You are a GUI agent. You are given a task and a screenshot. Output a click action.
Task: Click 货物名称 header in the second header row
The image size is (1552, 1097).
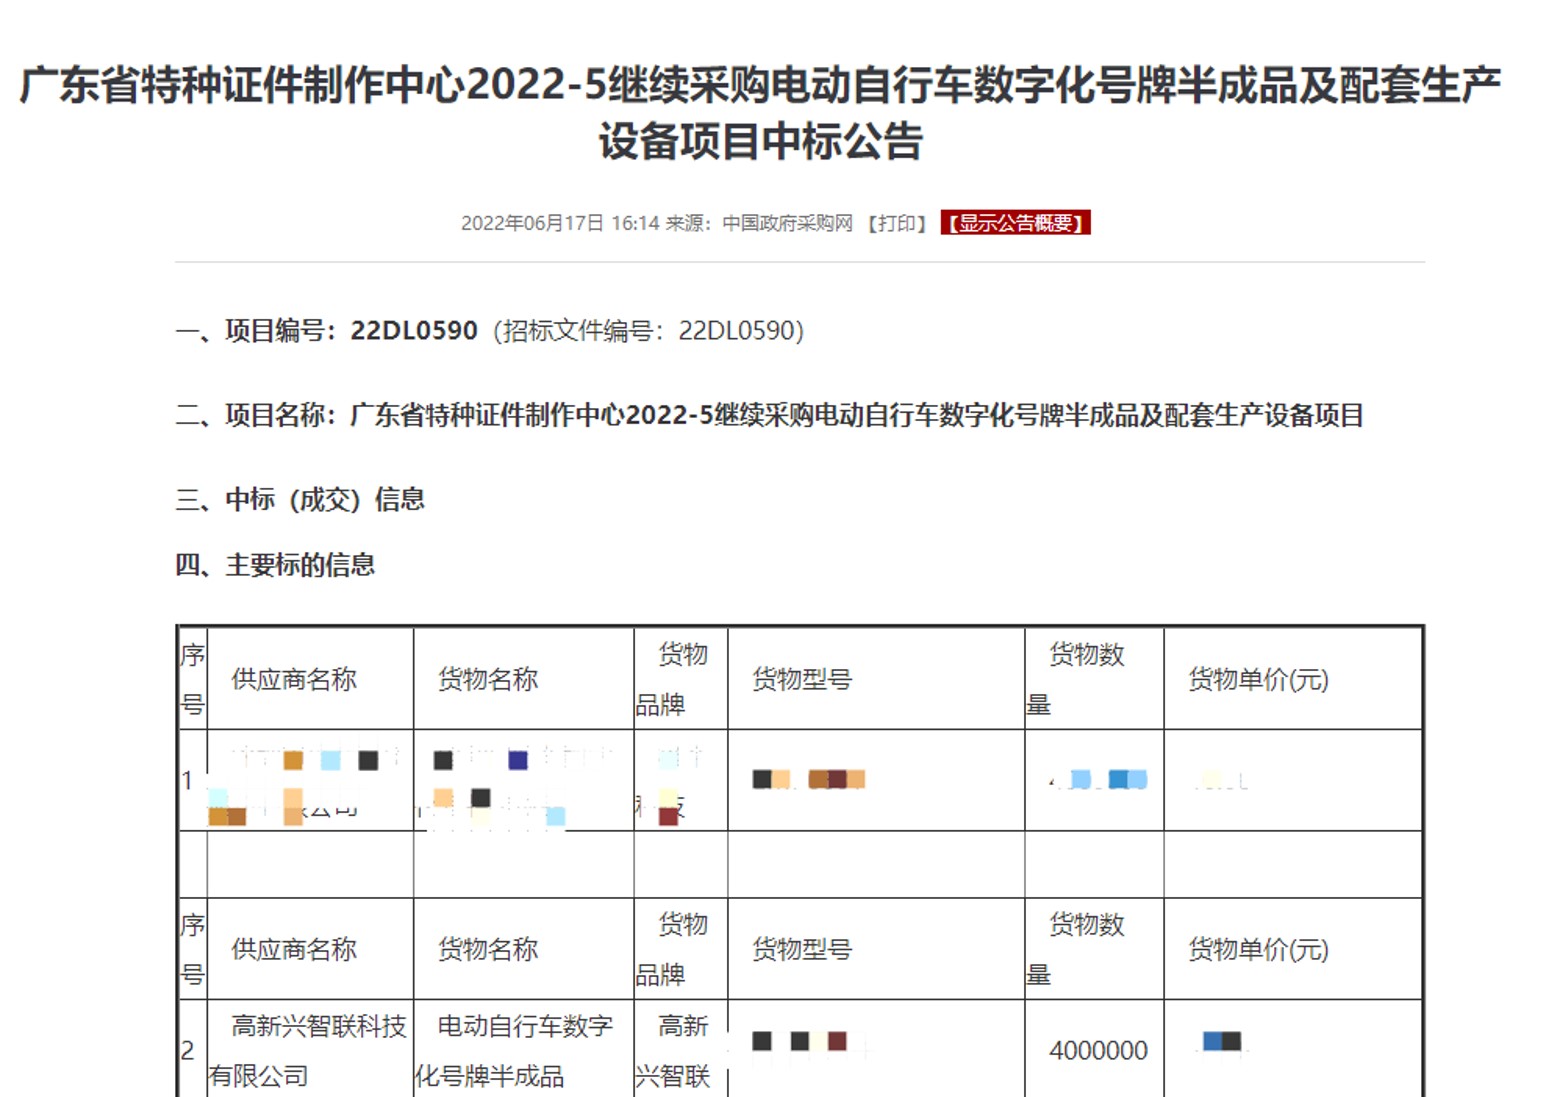tap(488, 949)
